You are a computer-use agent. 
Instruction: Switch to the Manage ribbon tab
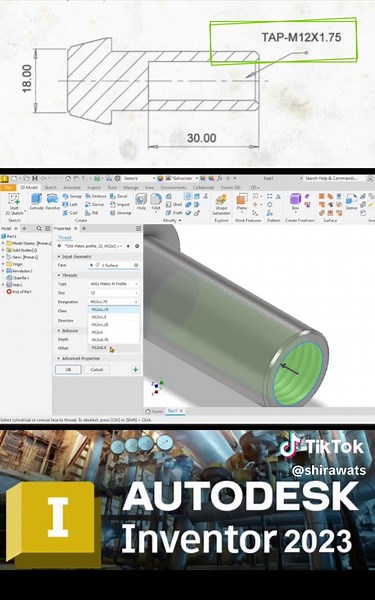[x=131, y=188]
